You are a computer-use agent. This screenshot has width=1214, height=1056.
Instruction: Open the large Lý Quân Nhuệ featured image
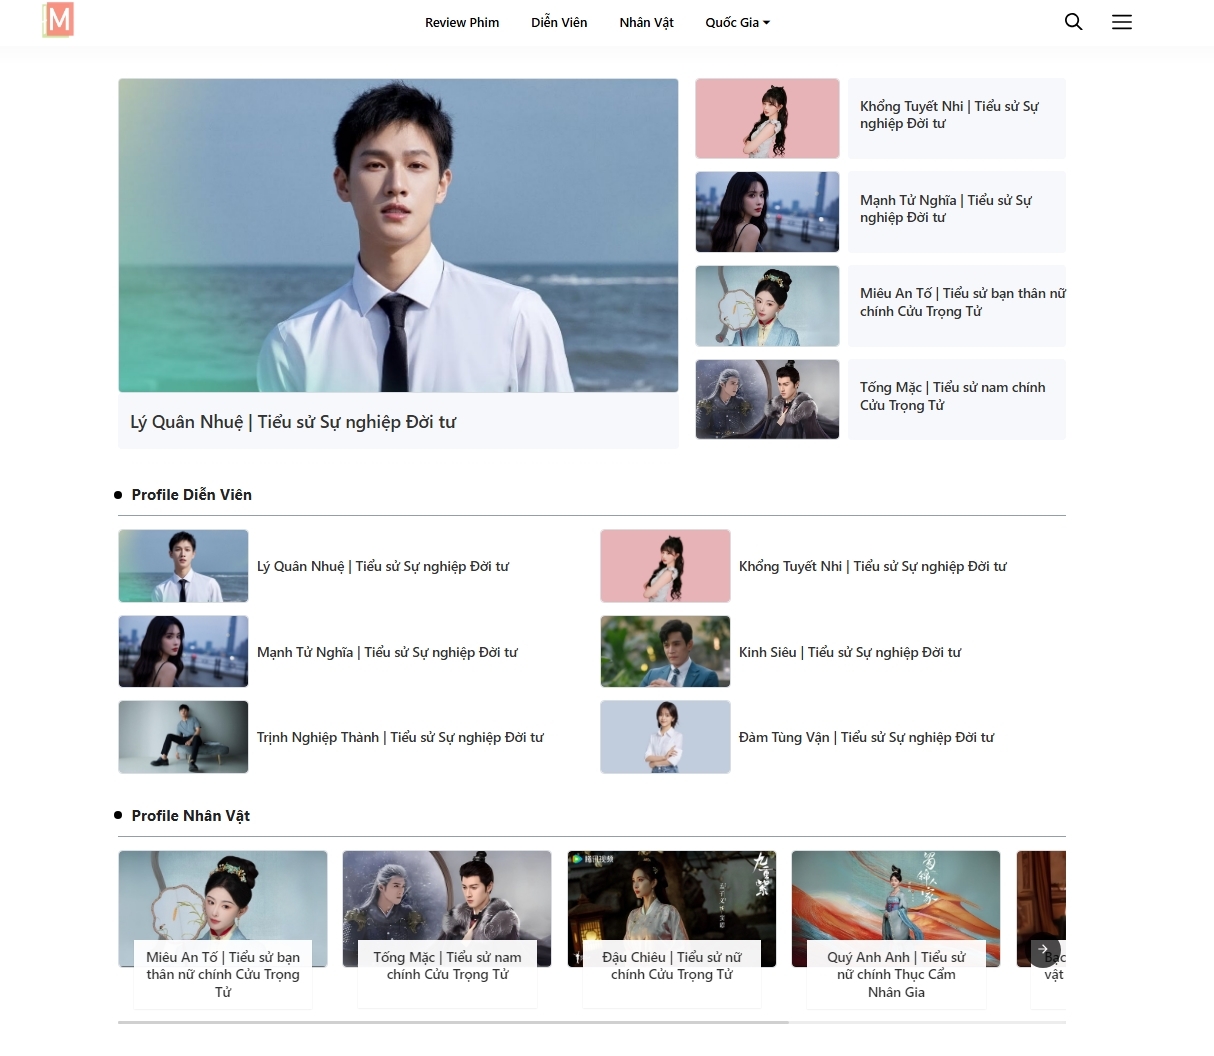pos(398,235)
